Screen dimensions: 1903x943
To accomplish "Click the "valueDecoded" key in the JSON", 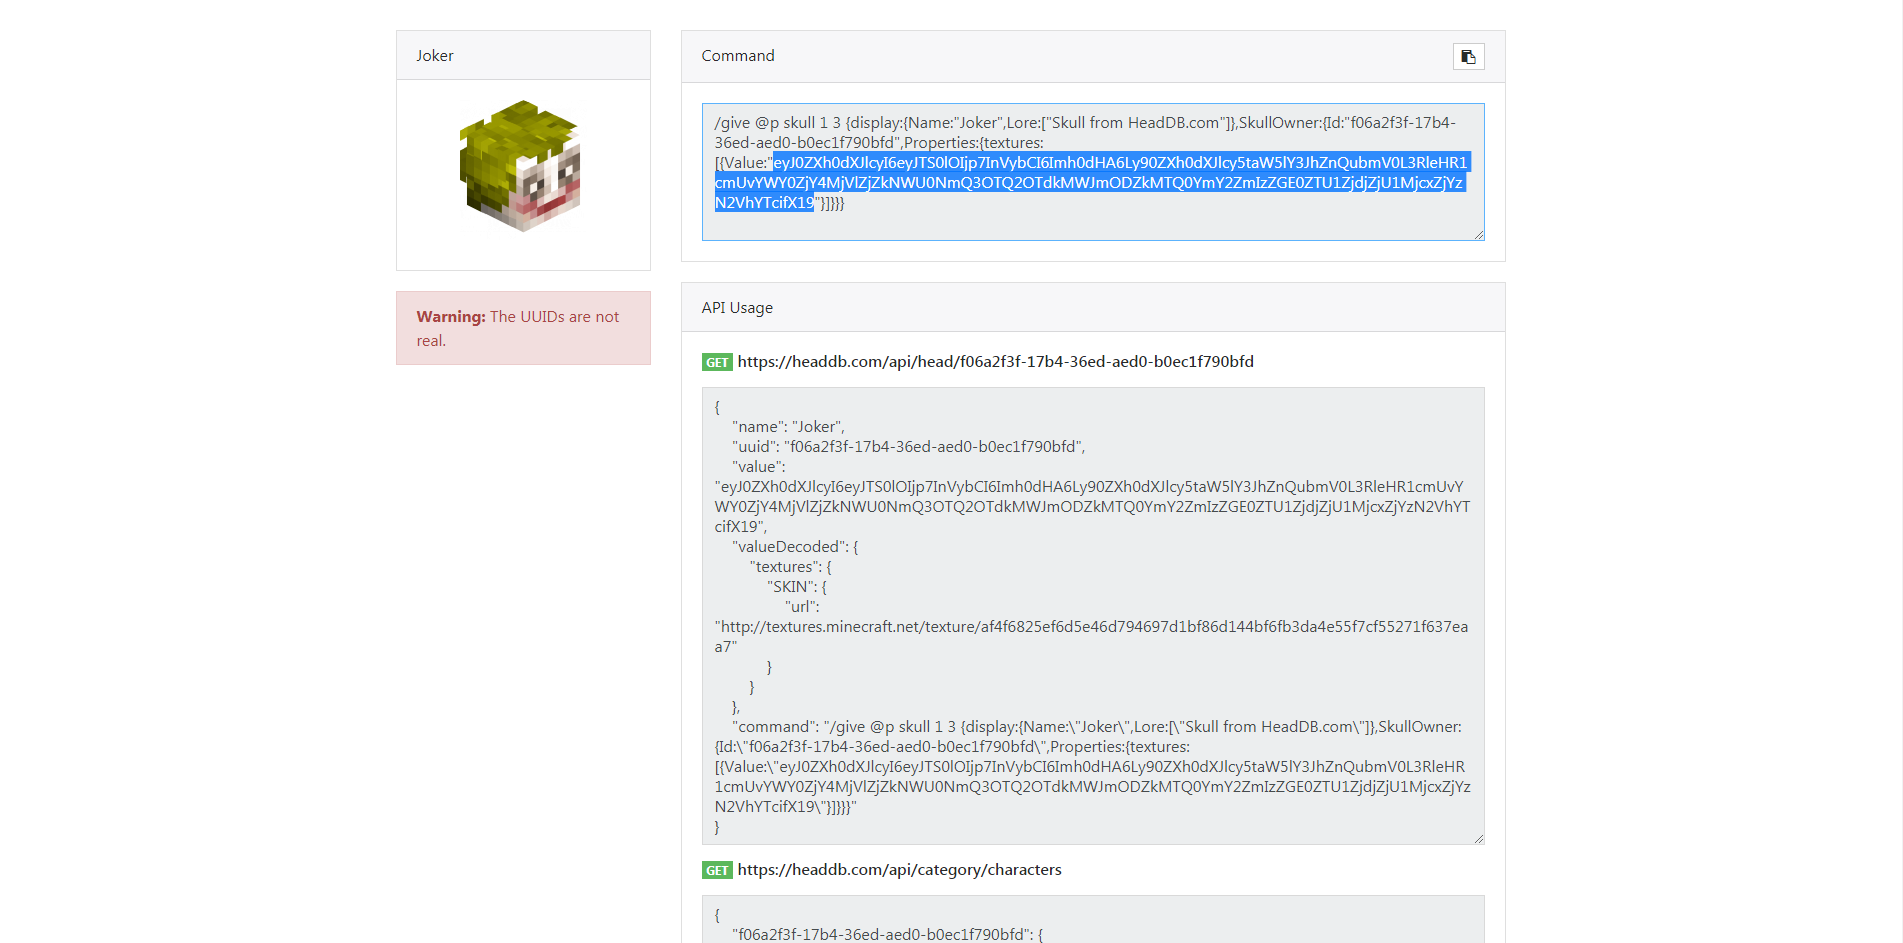I will [791, 547].
